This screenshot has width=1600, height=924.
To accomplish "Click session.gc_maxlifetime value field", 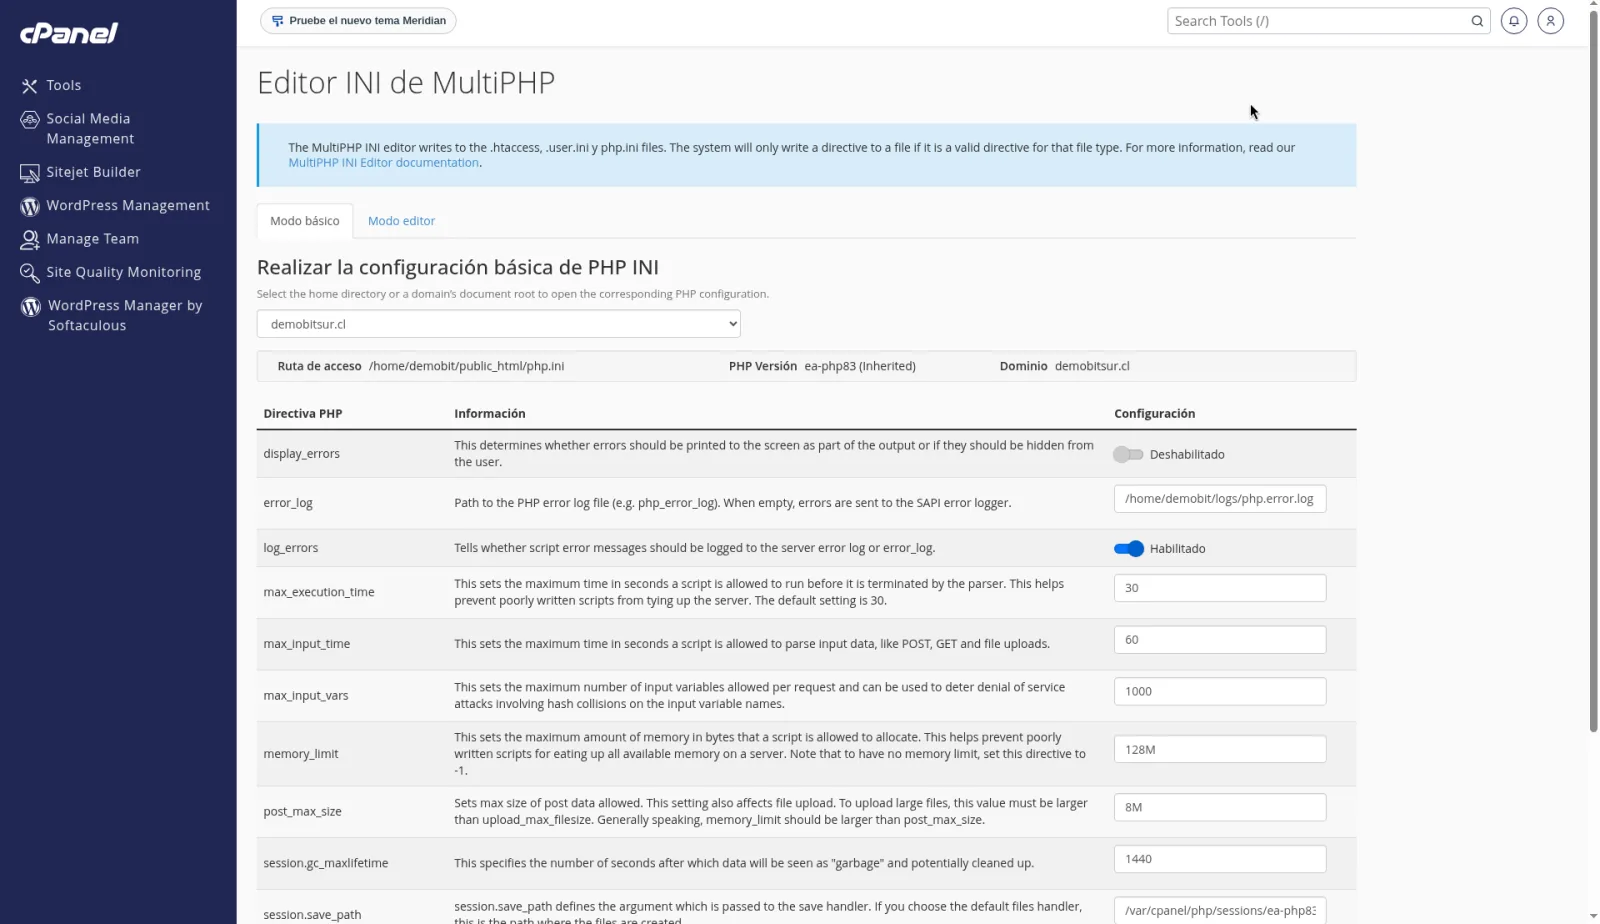I will [x=1220, y=859].
